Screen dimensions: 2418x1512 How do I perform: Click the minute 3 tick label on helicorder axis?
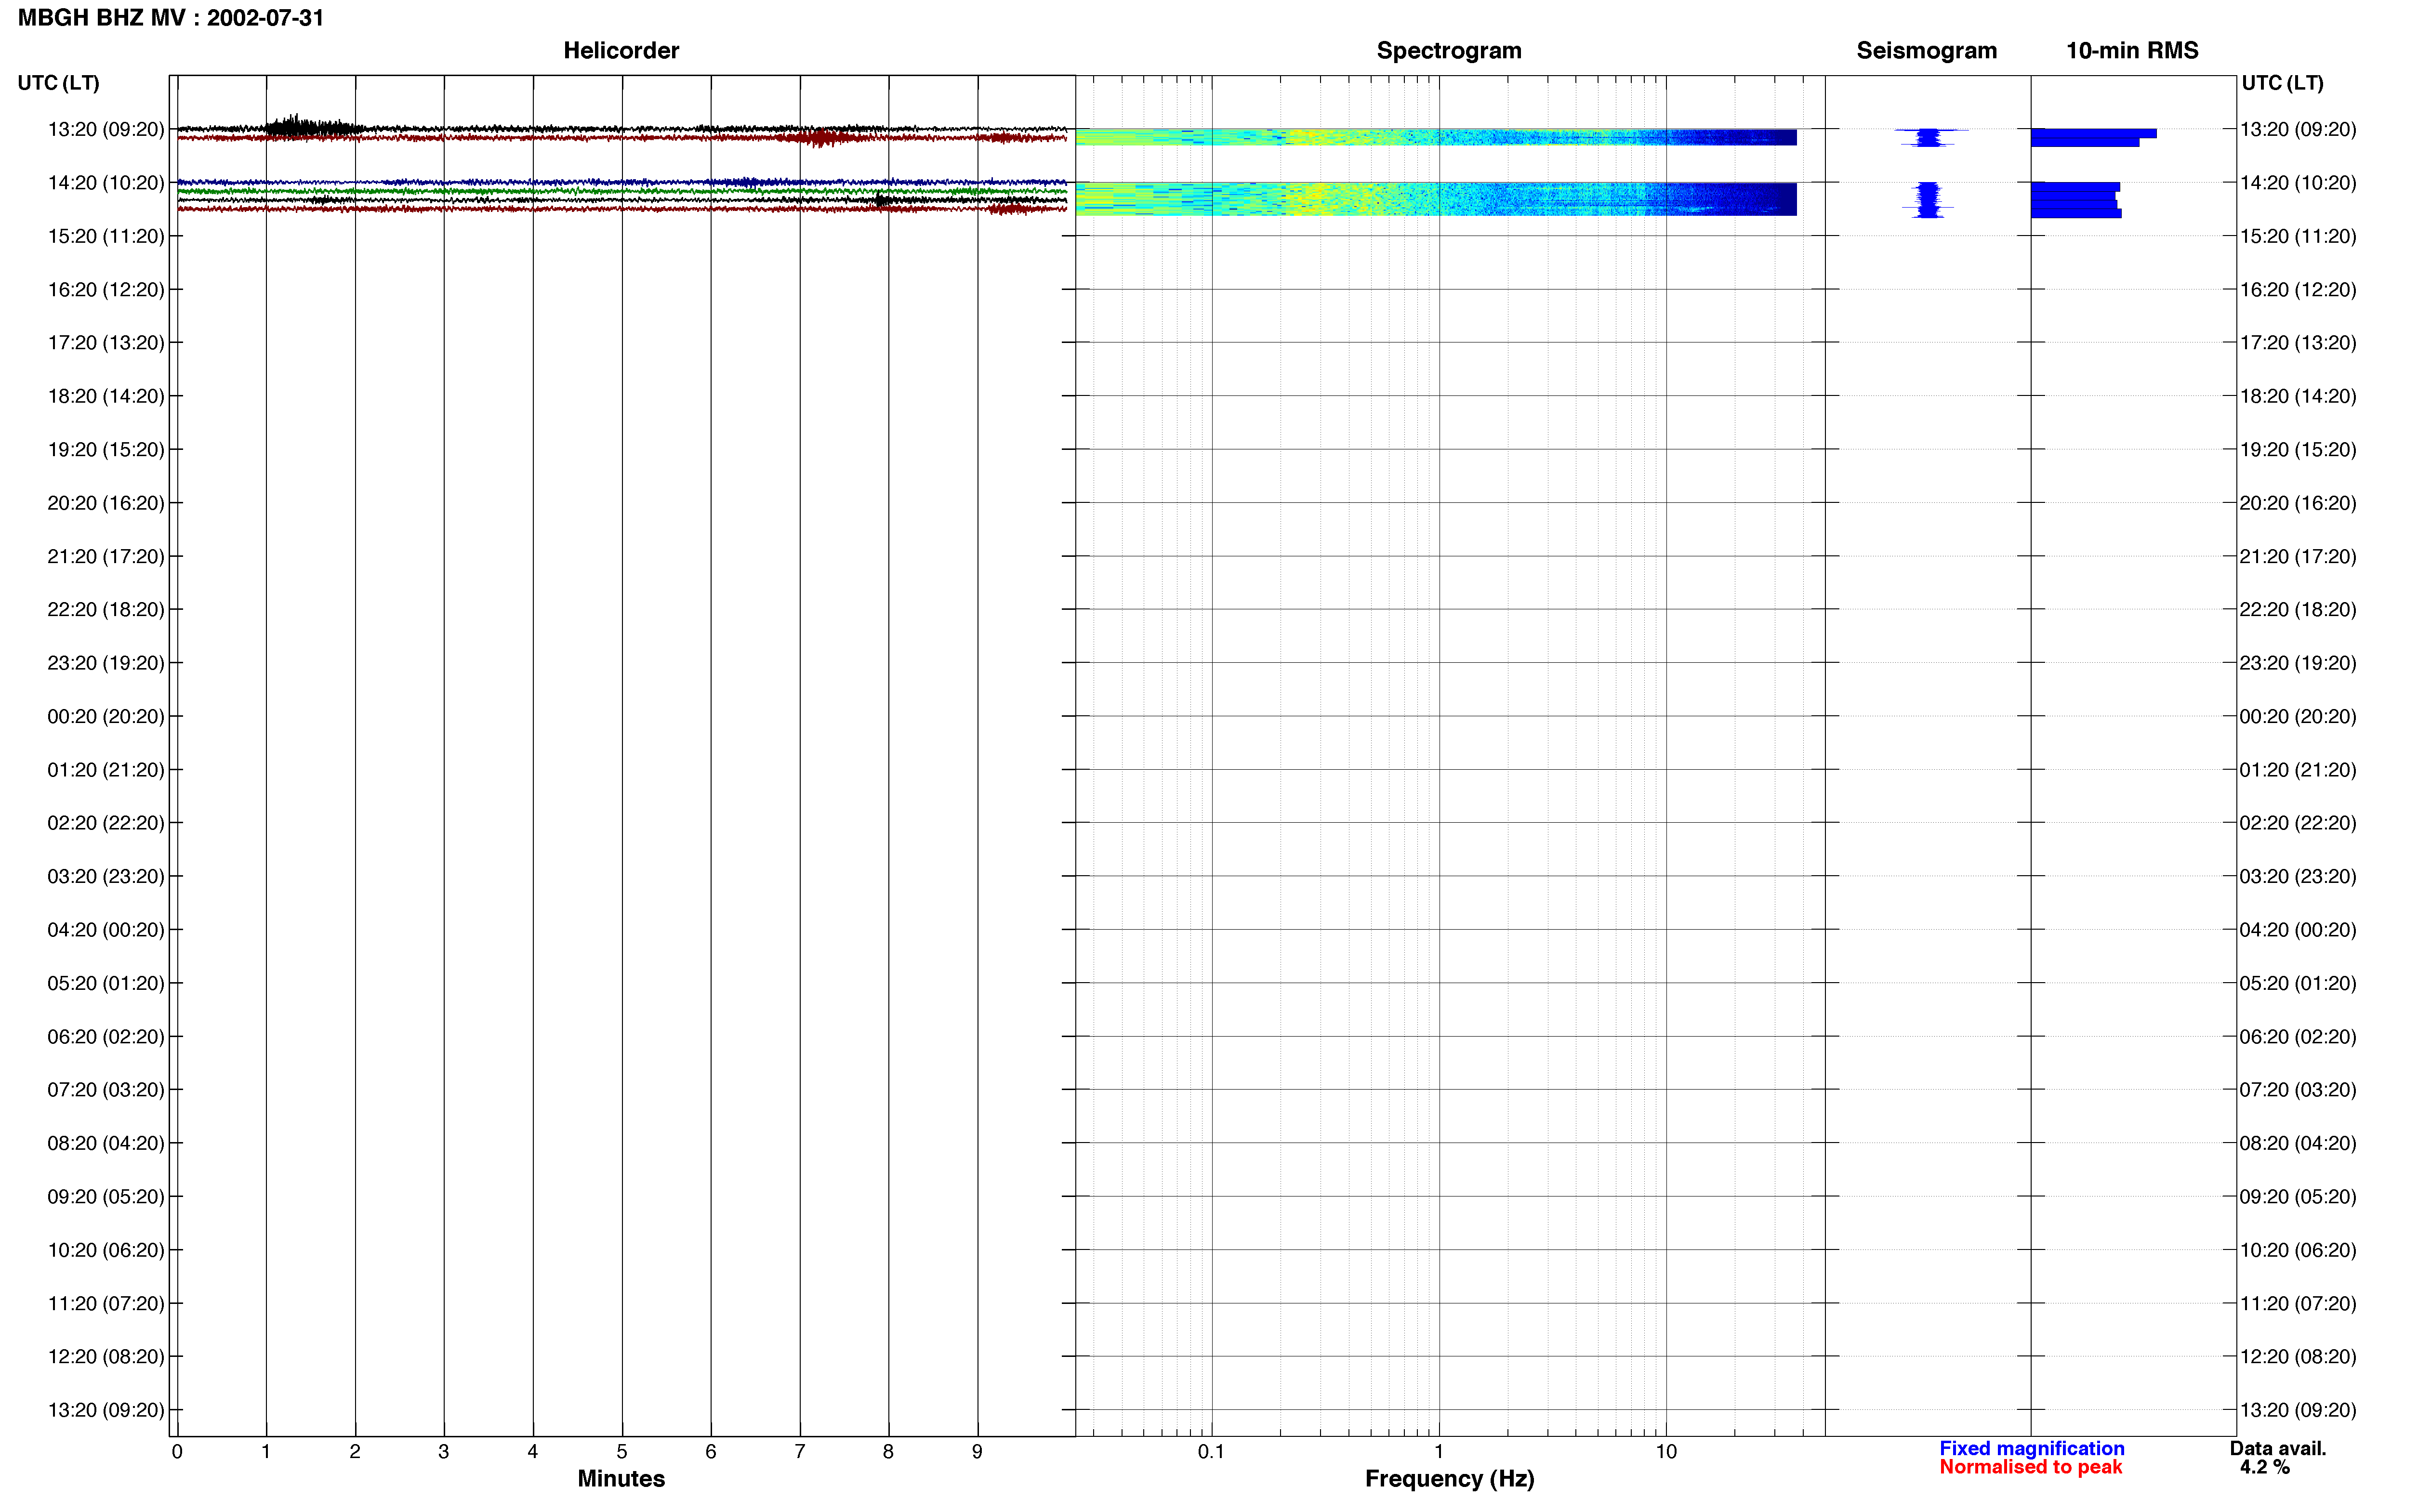443,1451
